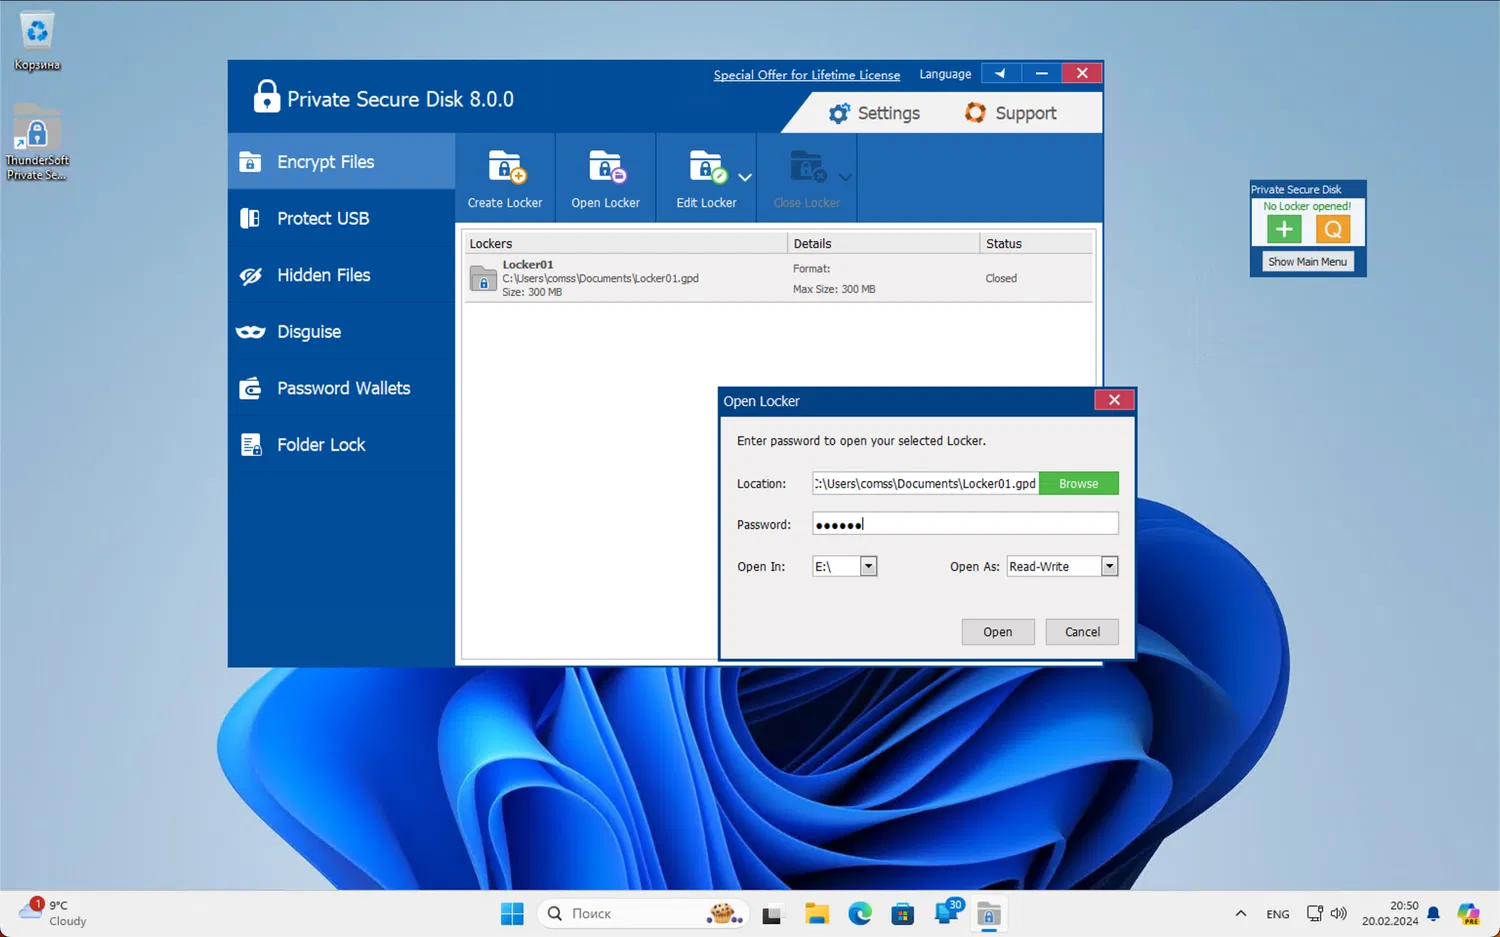Expand the Open As Read-Write dropdown

1109,567
